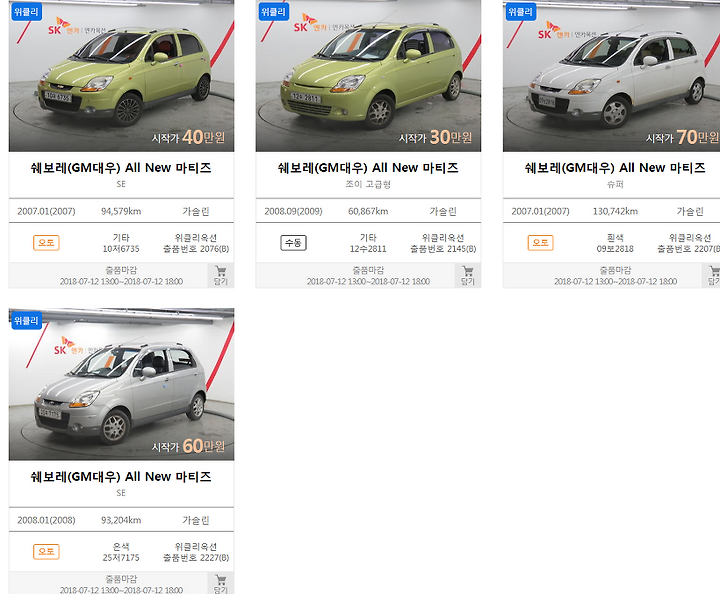Add the 25저7175 silver car to cart
Screen dimensions: 720x594
pyautogui.click(x=220, y=583)
